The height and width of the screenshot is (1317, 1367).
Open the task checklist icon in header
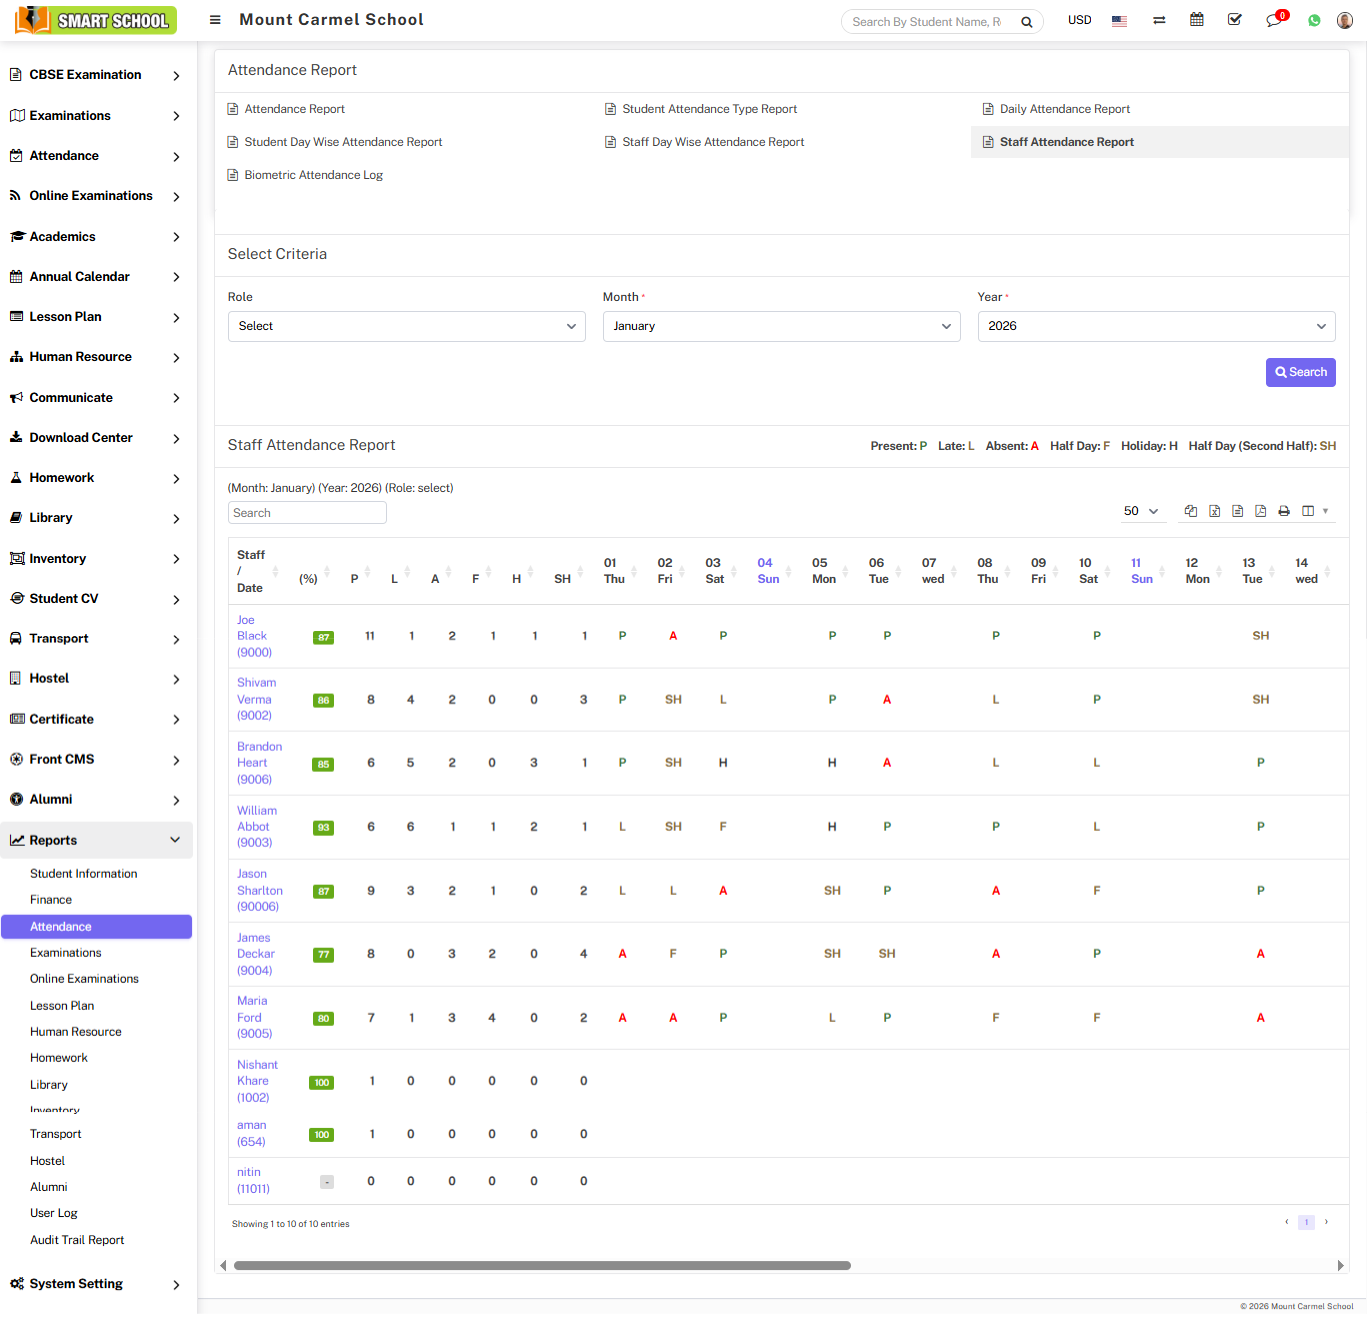1235,20
